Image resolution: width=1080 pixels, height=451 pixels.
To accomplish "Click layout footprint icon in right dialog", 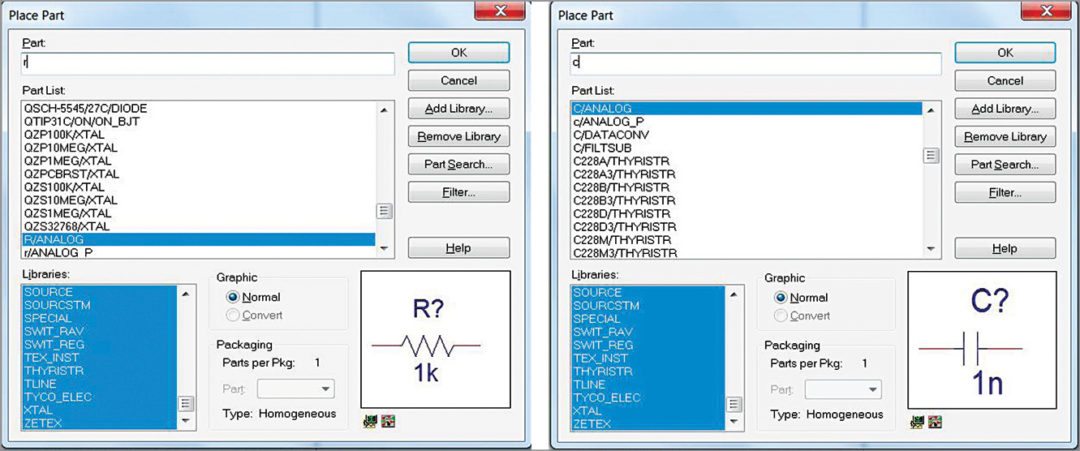I will 934,422.
